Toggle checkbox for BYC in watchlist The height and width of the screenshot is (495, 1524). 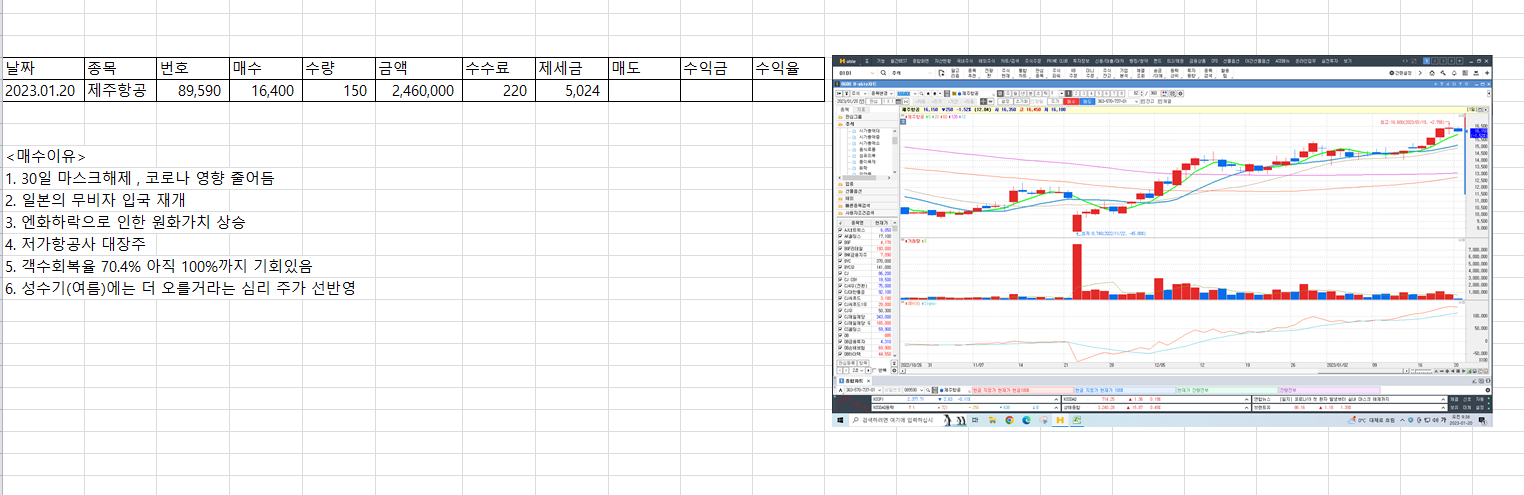[x=840, y=261]
